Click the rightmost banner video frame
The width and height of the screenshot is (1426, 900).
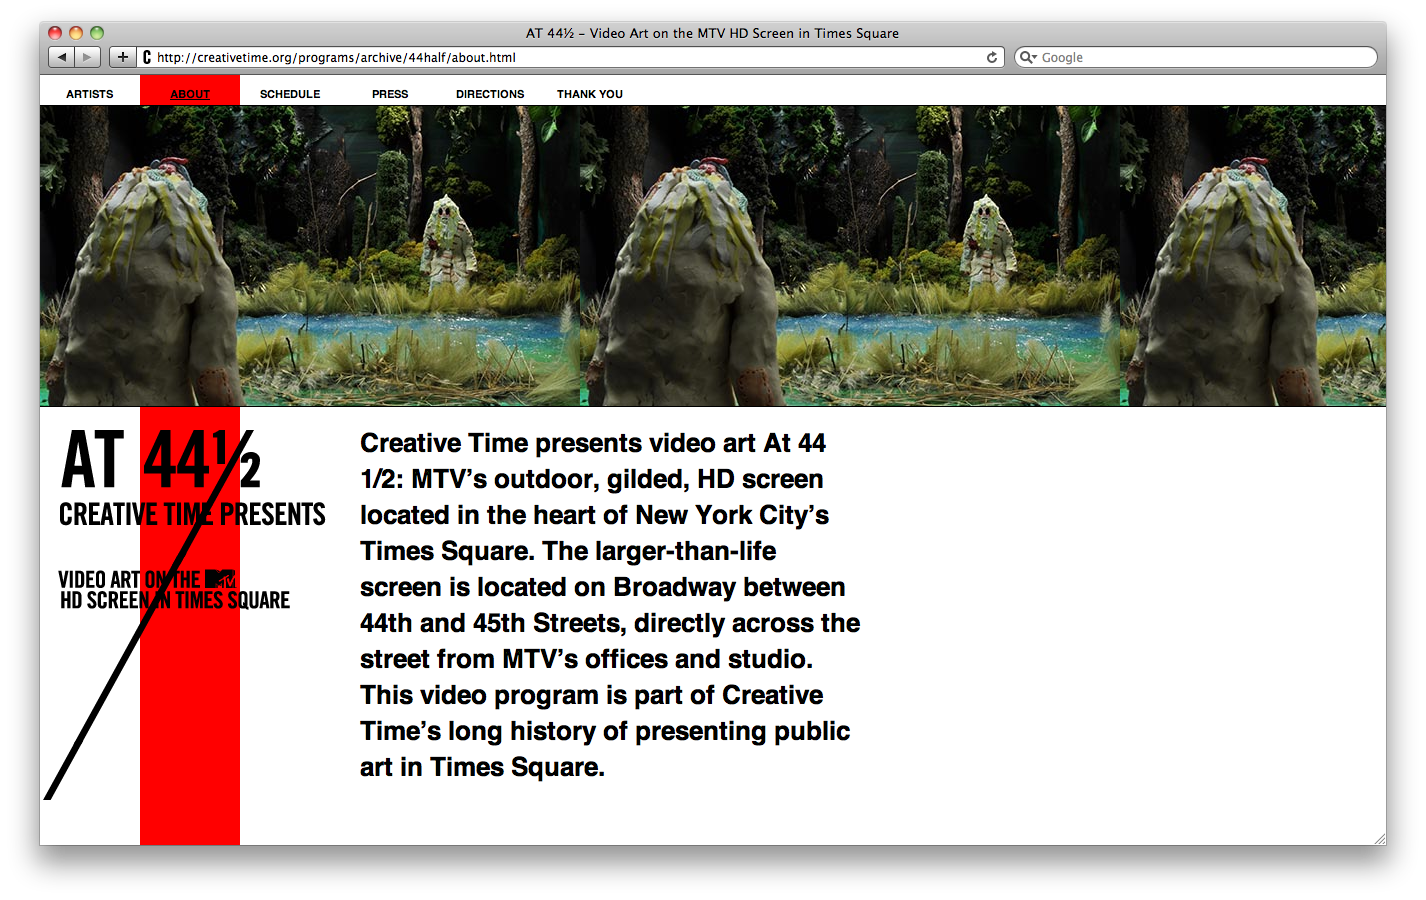1253,256
